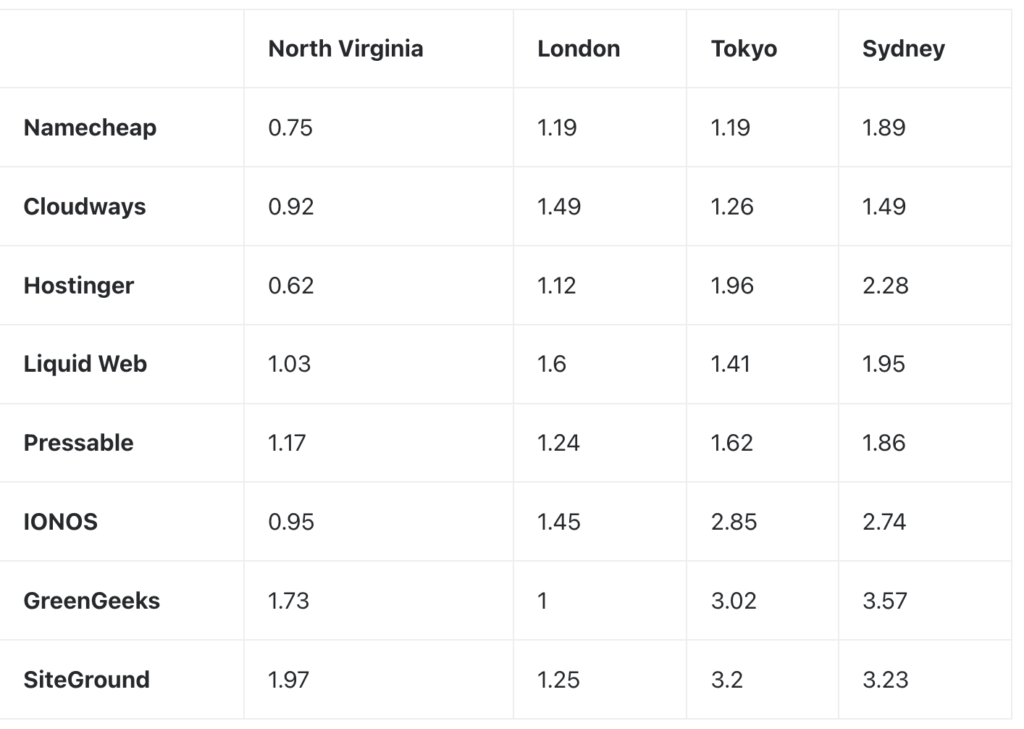This screenshot has height=729, width=1024.
Task: Click Liquid Web's London value 1.6
Action: (x=552, y=364)
